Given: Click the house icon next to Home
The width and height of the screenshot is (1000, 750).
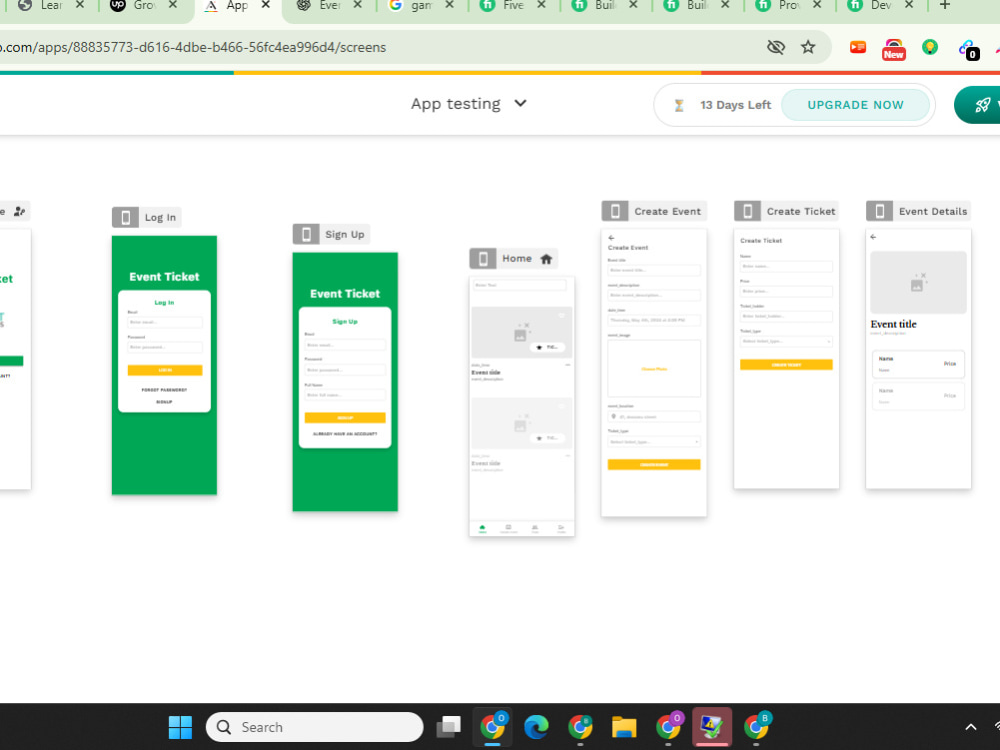Looking at the screenshot, I should (x=546, y=259).
